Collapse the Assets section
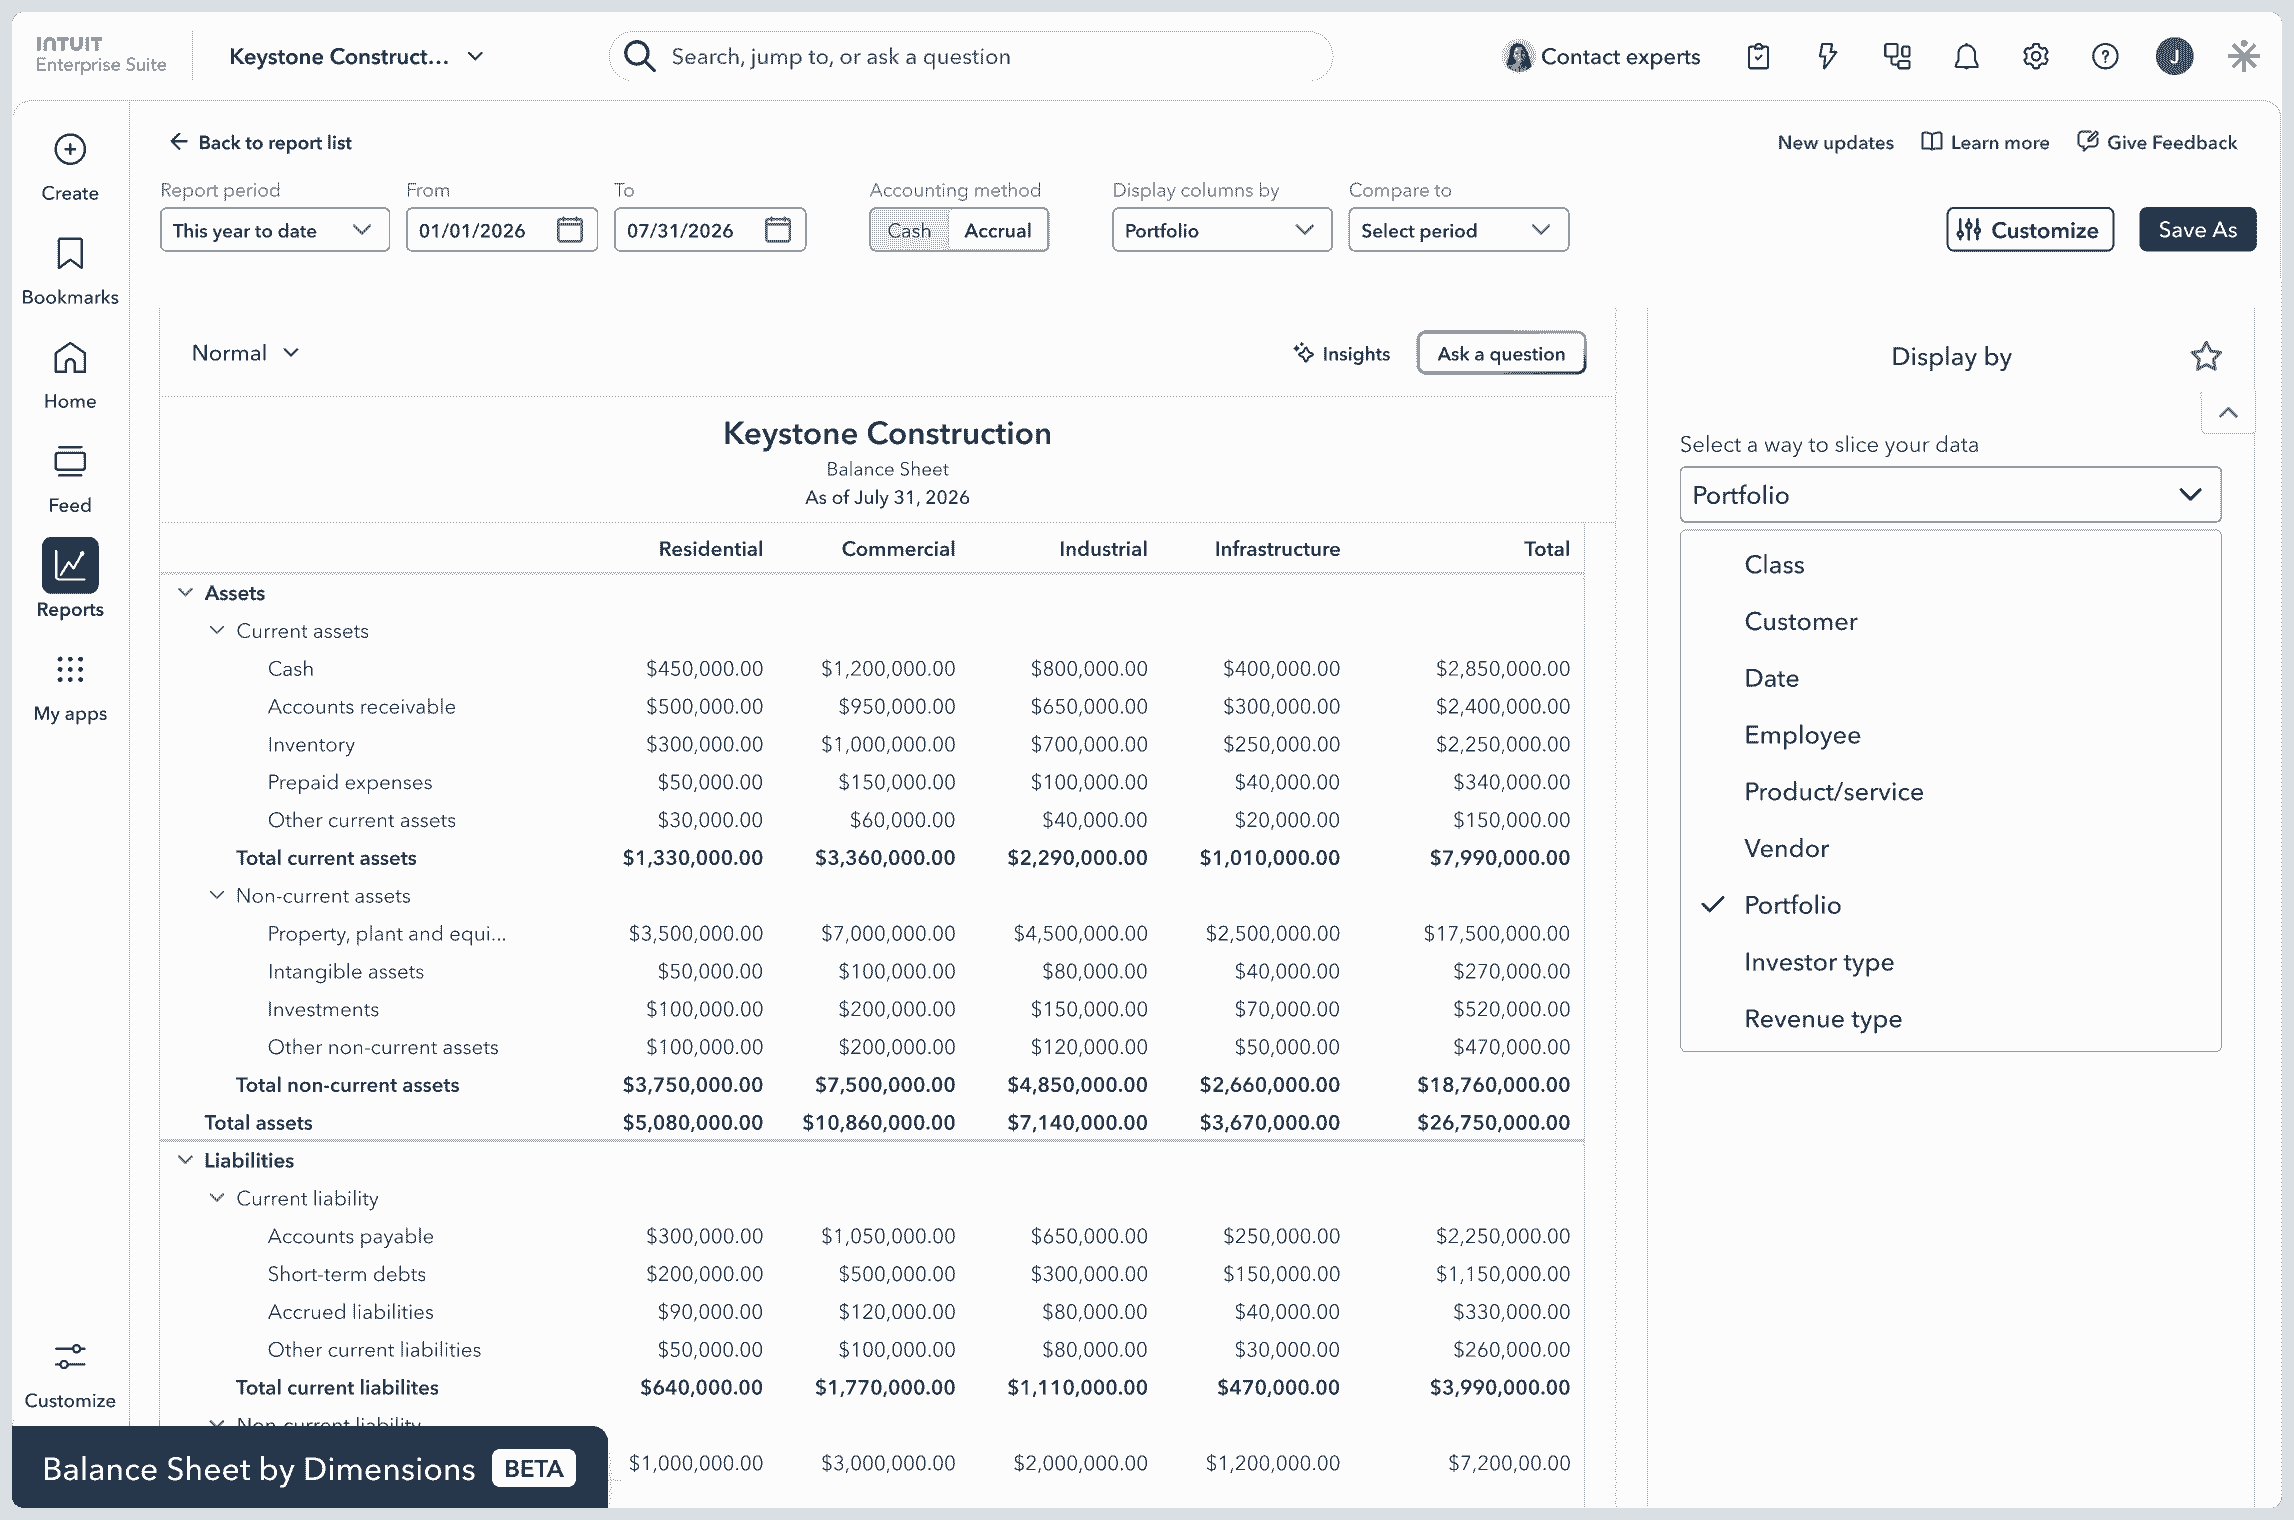Image resolution: width=2294 pixels, height=1520 pixels. (x=185, y=592)
